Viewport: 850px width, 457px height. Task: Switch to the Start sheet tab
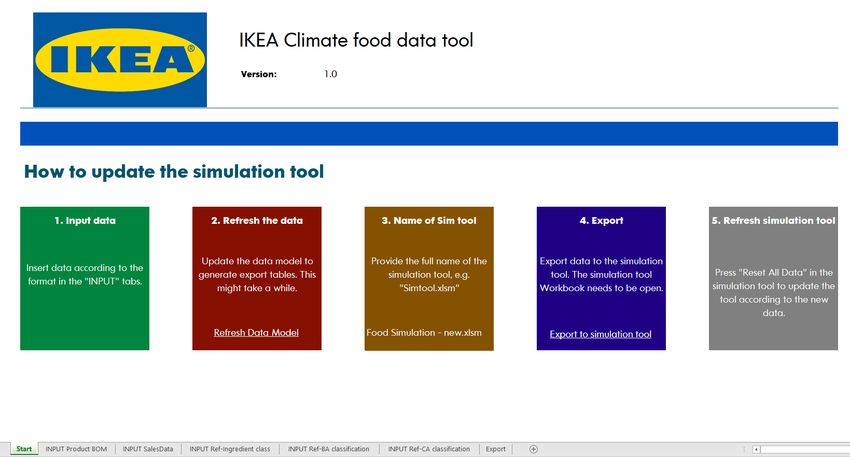pos(24,449)
